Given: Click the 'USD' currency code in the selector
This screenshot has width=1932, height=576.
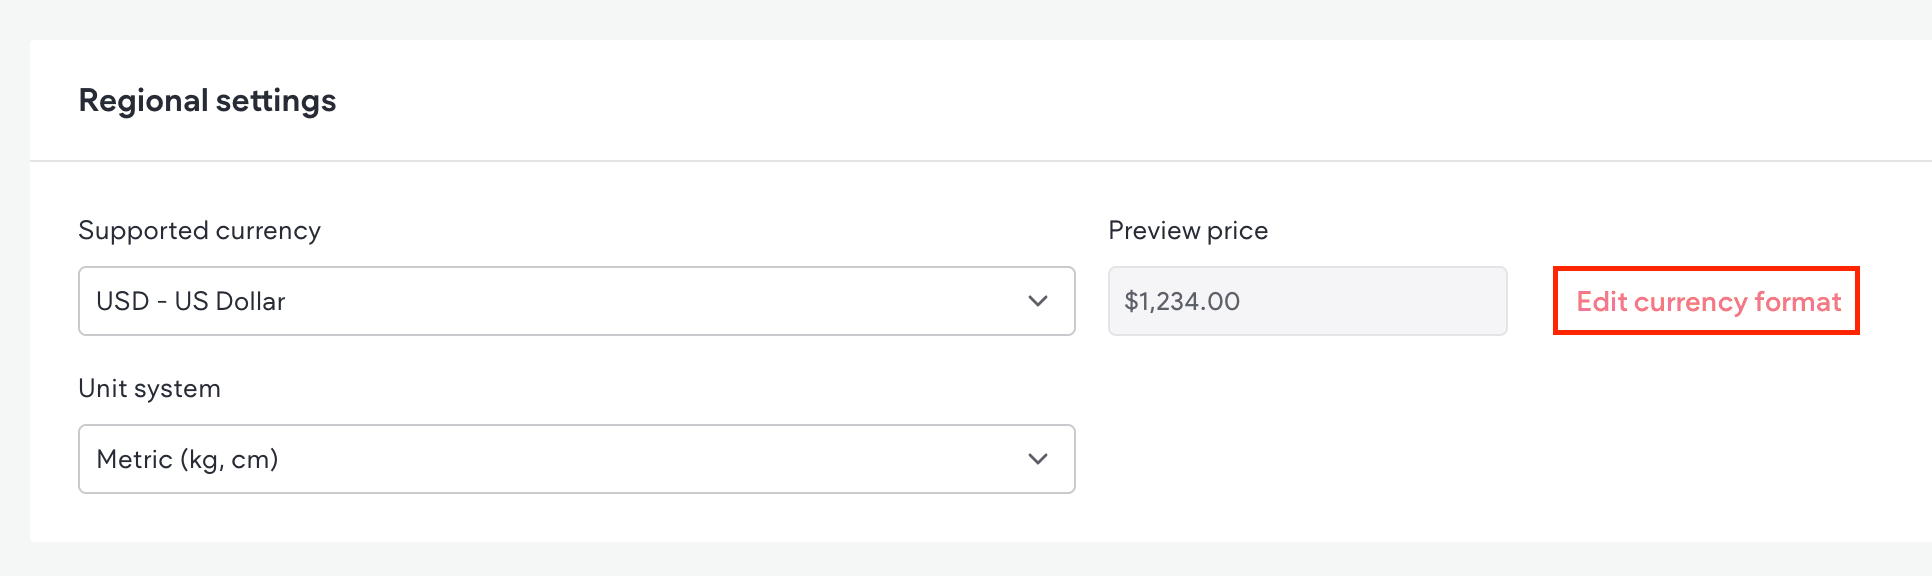Looking at the screenshot, I should click(122, 301).
